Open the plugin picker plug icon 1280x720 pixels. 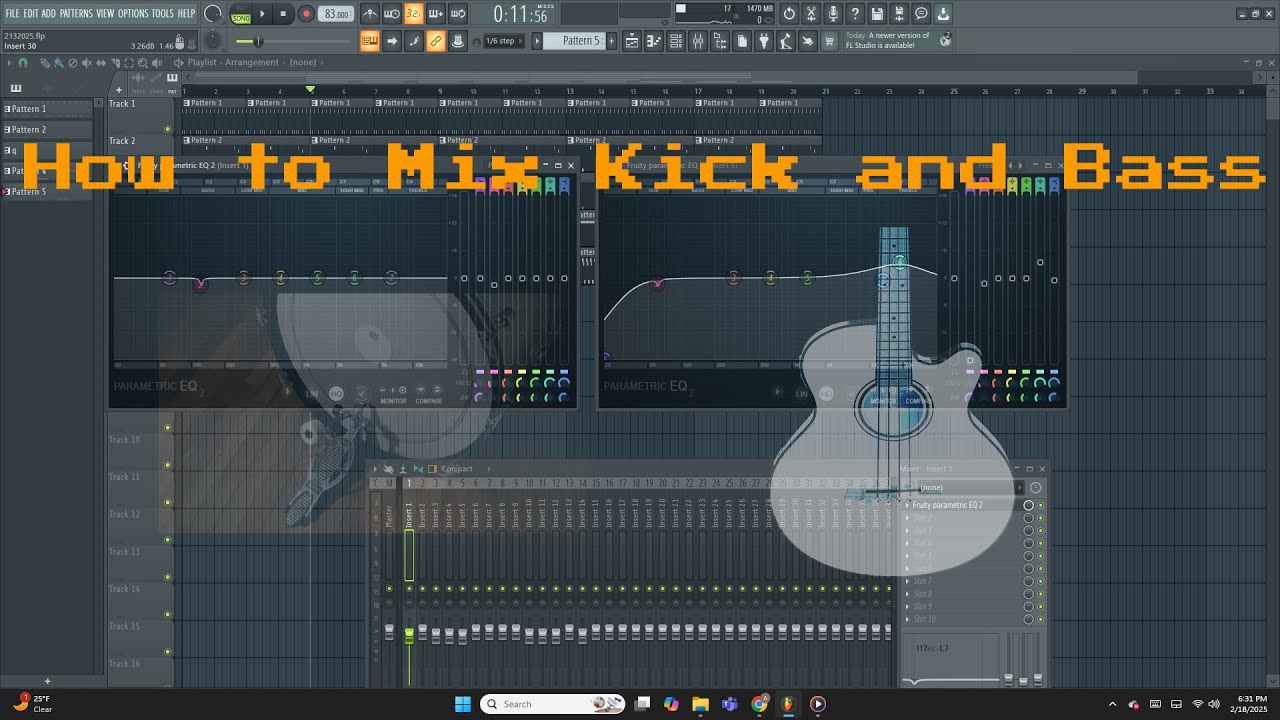tap(764, 41)
